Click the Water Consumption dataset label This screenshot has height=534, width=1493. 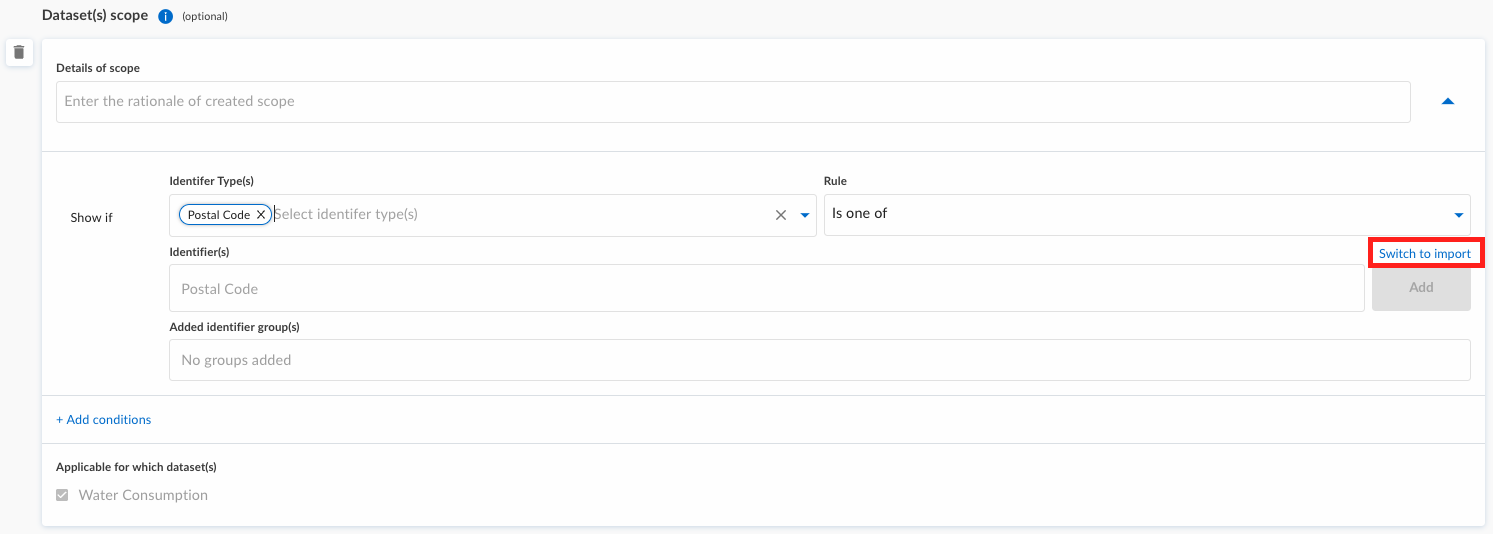(x=143, y=495)
